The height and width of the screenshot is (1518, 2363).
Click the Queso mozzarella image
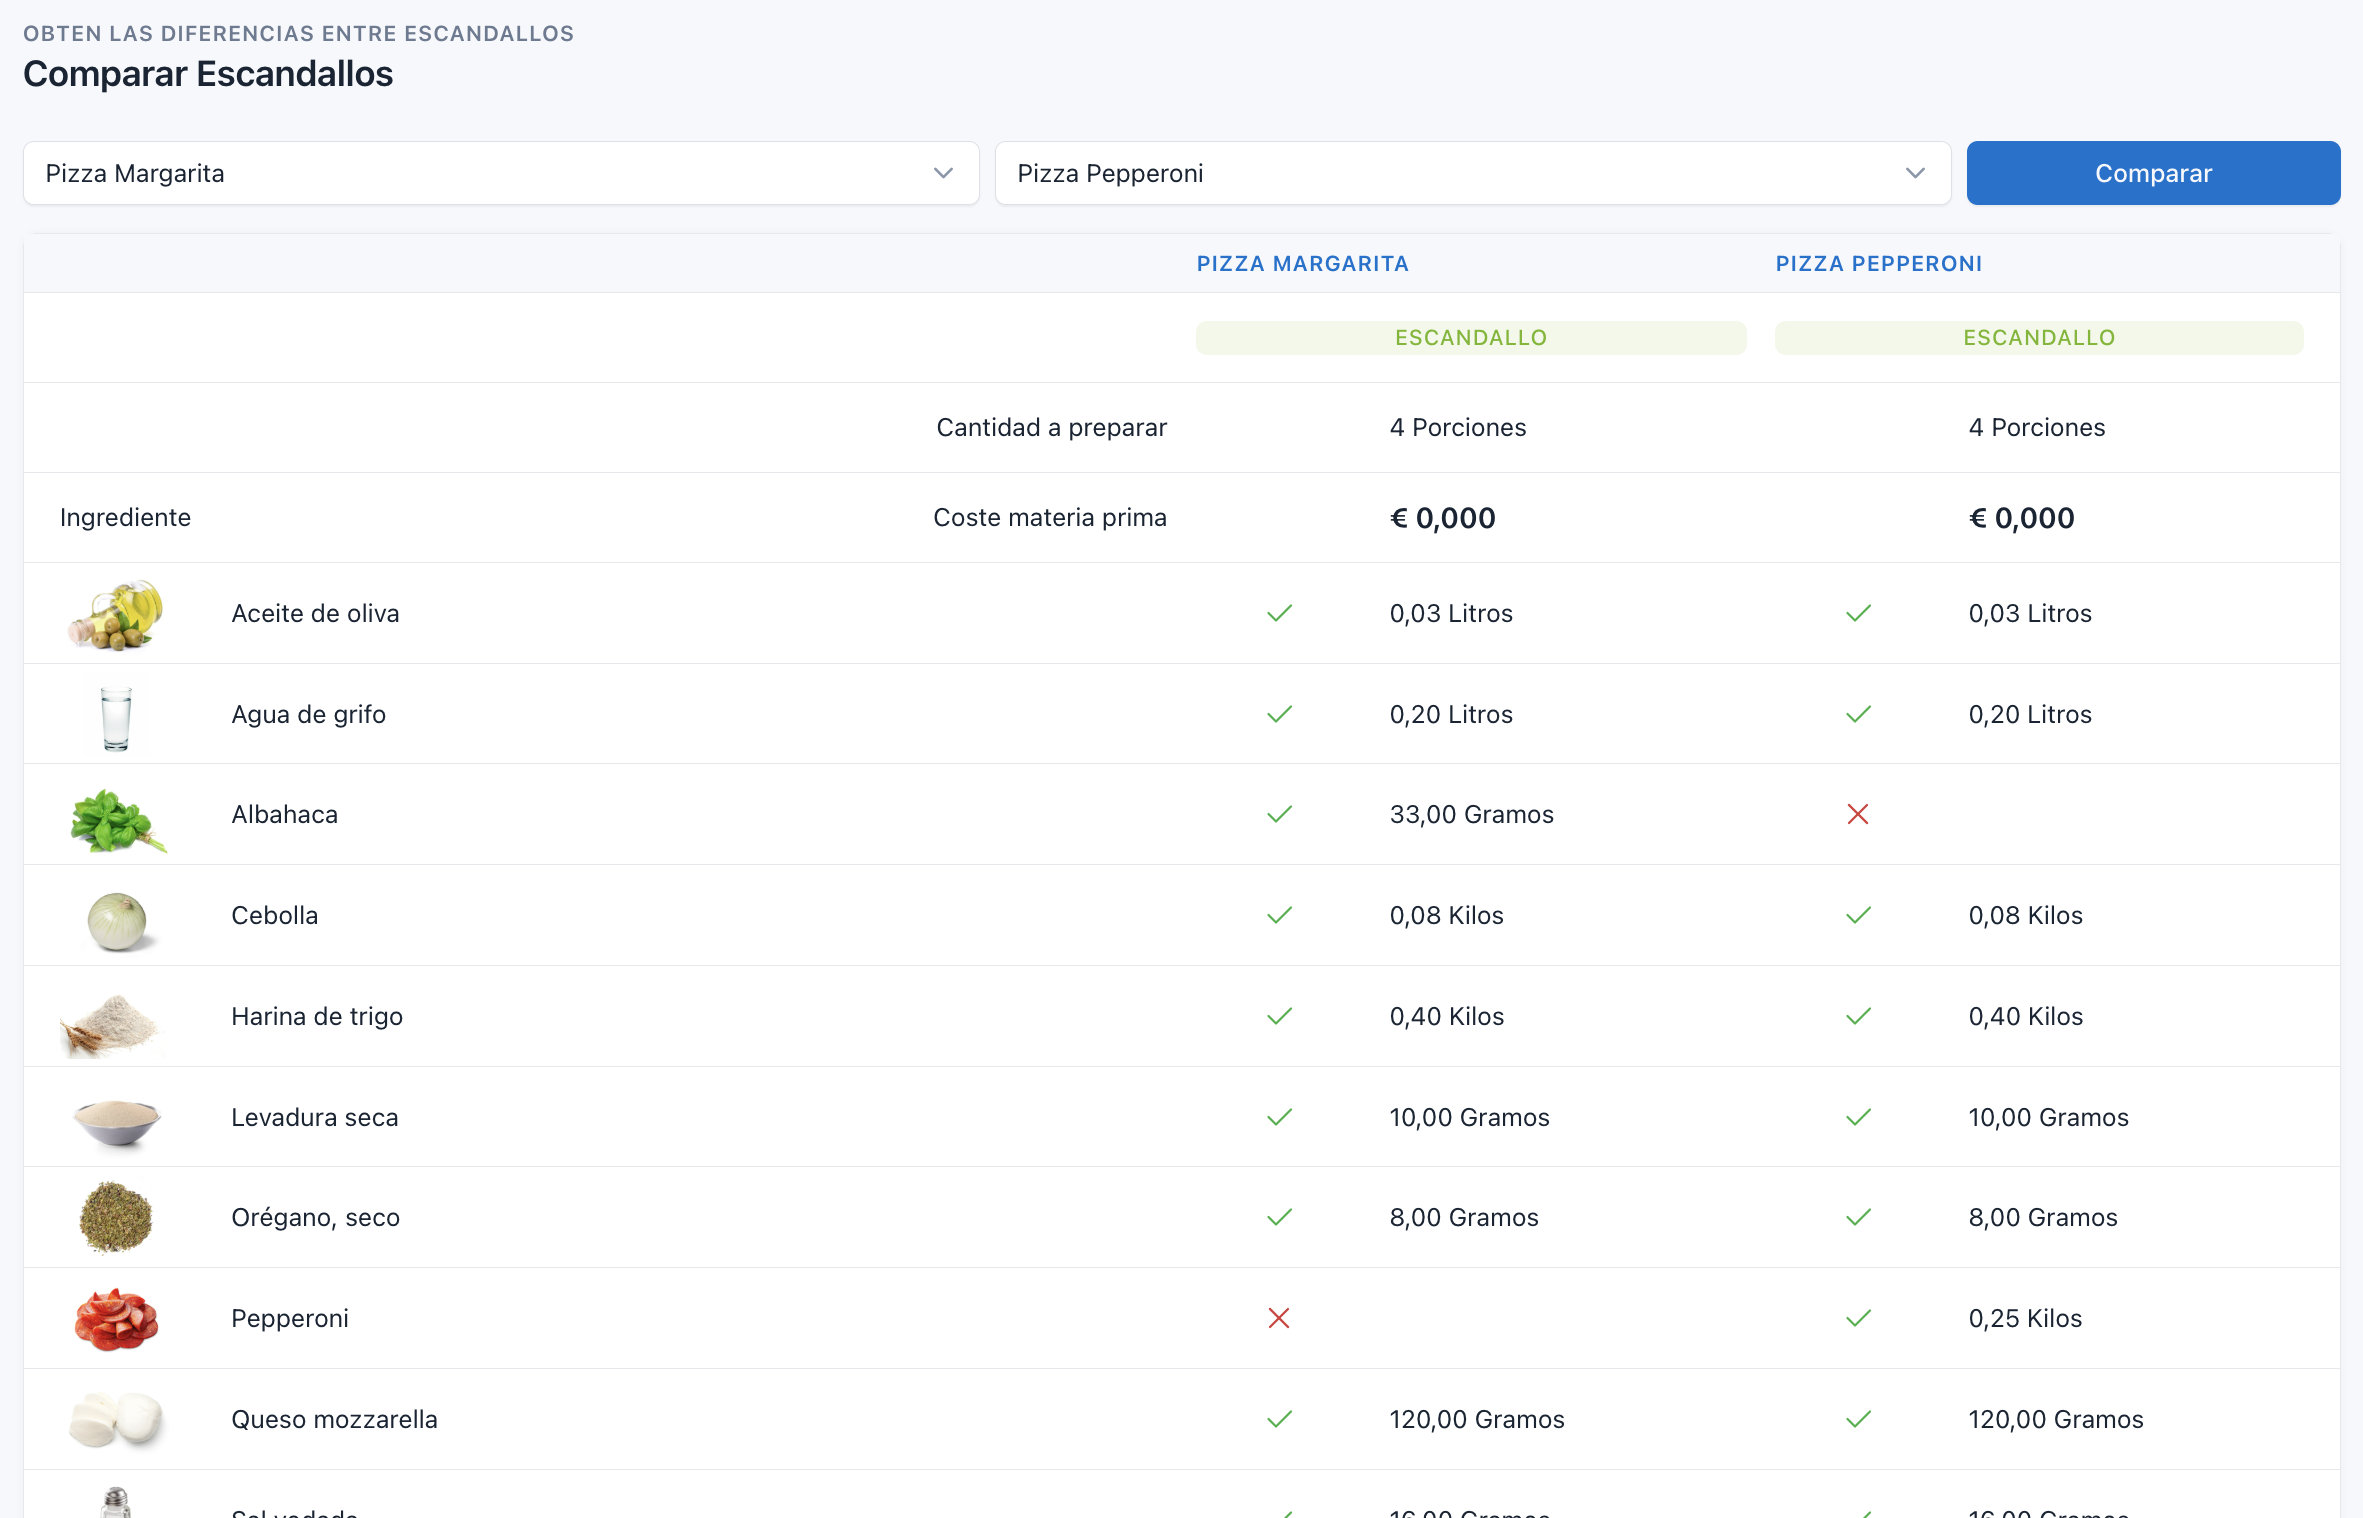coord(116,1420)
